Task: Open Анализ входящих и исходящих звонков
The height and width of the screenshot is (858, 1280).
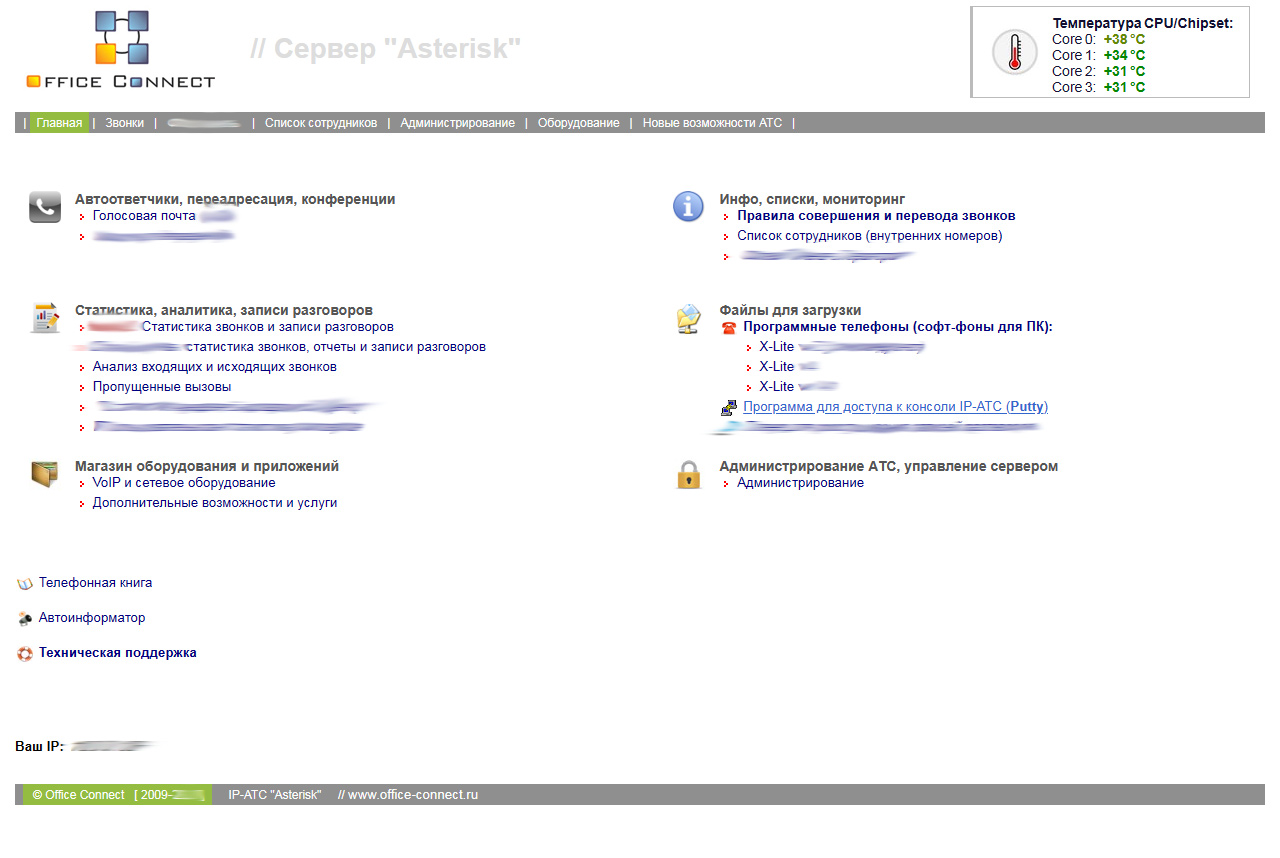Action: coord(214,367)
